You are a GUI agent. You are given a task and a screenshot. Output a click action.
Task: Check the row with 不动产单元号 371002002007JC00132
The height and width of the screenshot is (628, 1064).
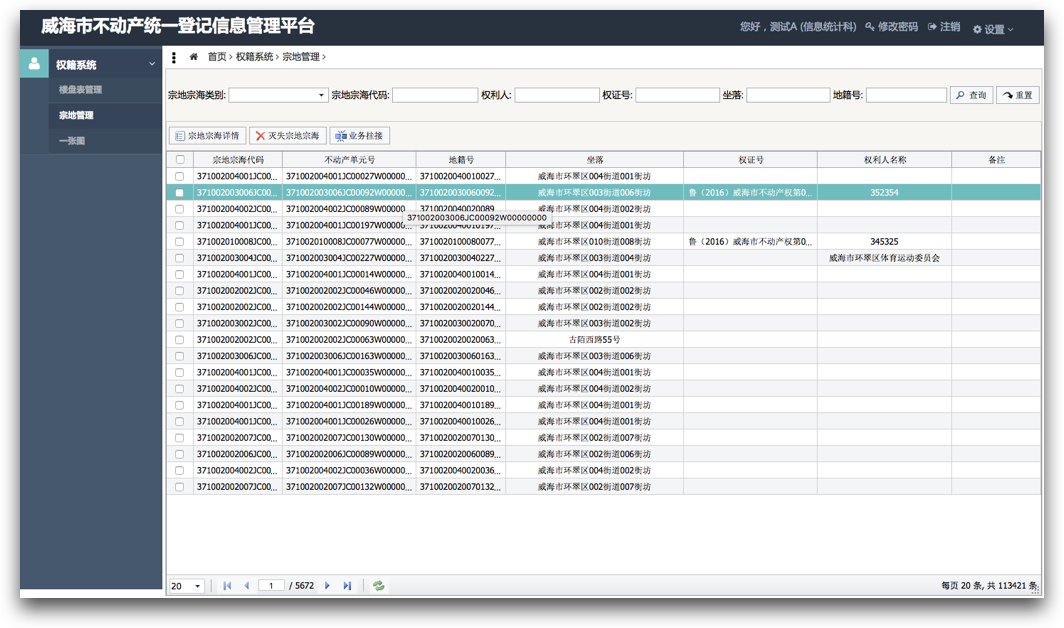pos(180,487)
